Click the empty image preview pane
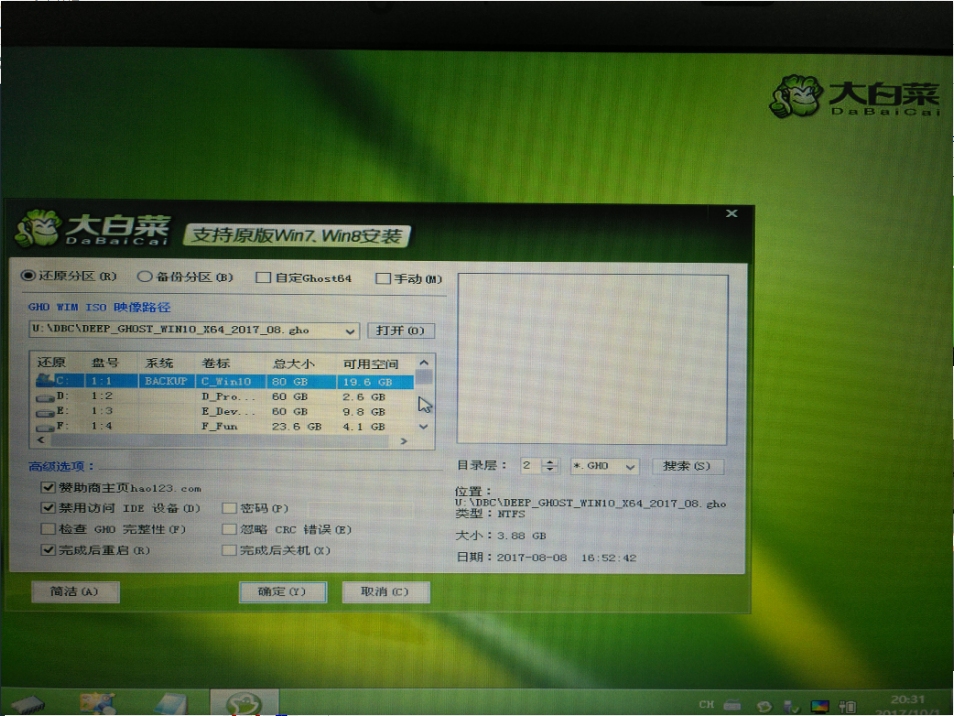The height and width of the screenshot is (716, 954). [592, 359]
